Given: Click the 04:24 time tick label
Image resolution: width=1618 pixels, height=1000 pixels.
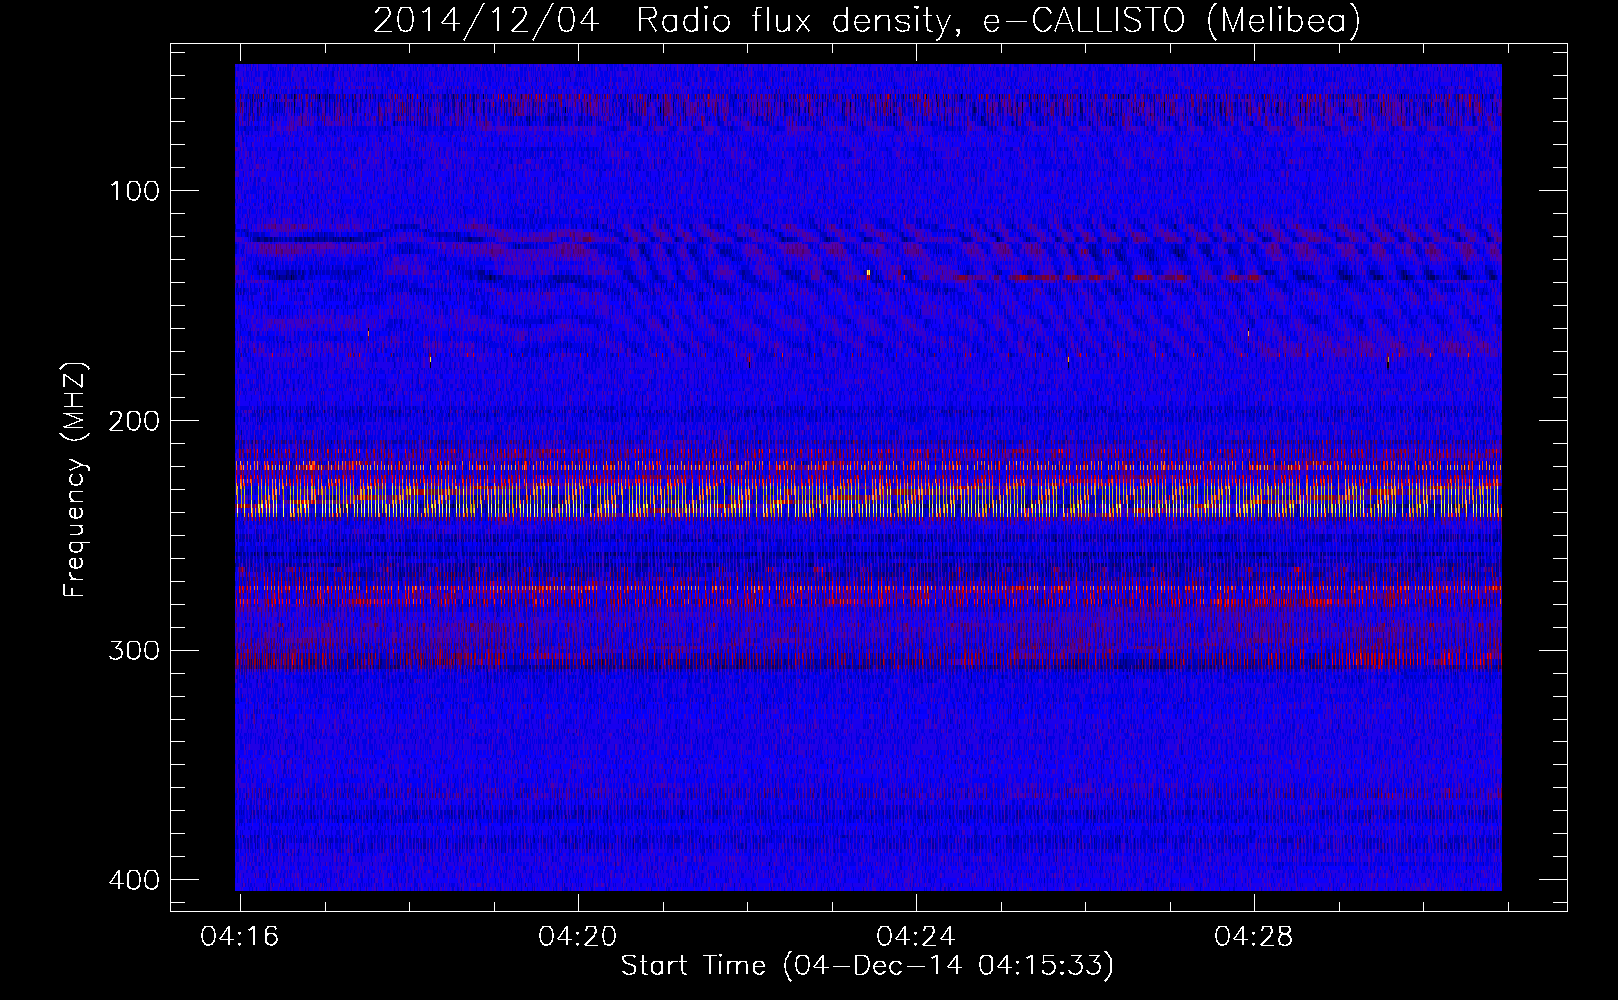Looking at the screenshot, I should pyautogui.click(x=916, y=937).
